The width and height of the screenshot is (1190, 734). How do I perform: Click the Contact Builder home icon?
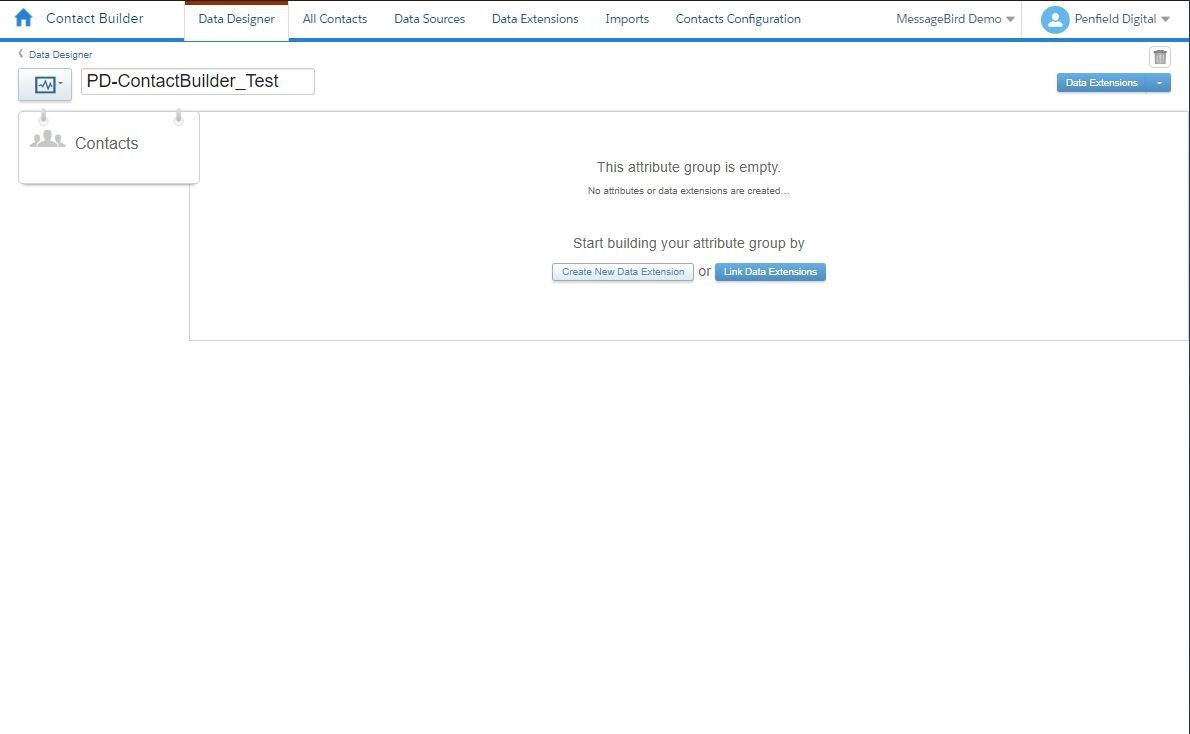coord(23,18)
